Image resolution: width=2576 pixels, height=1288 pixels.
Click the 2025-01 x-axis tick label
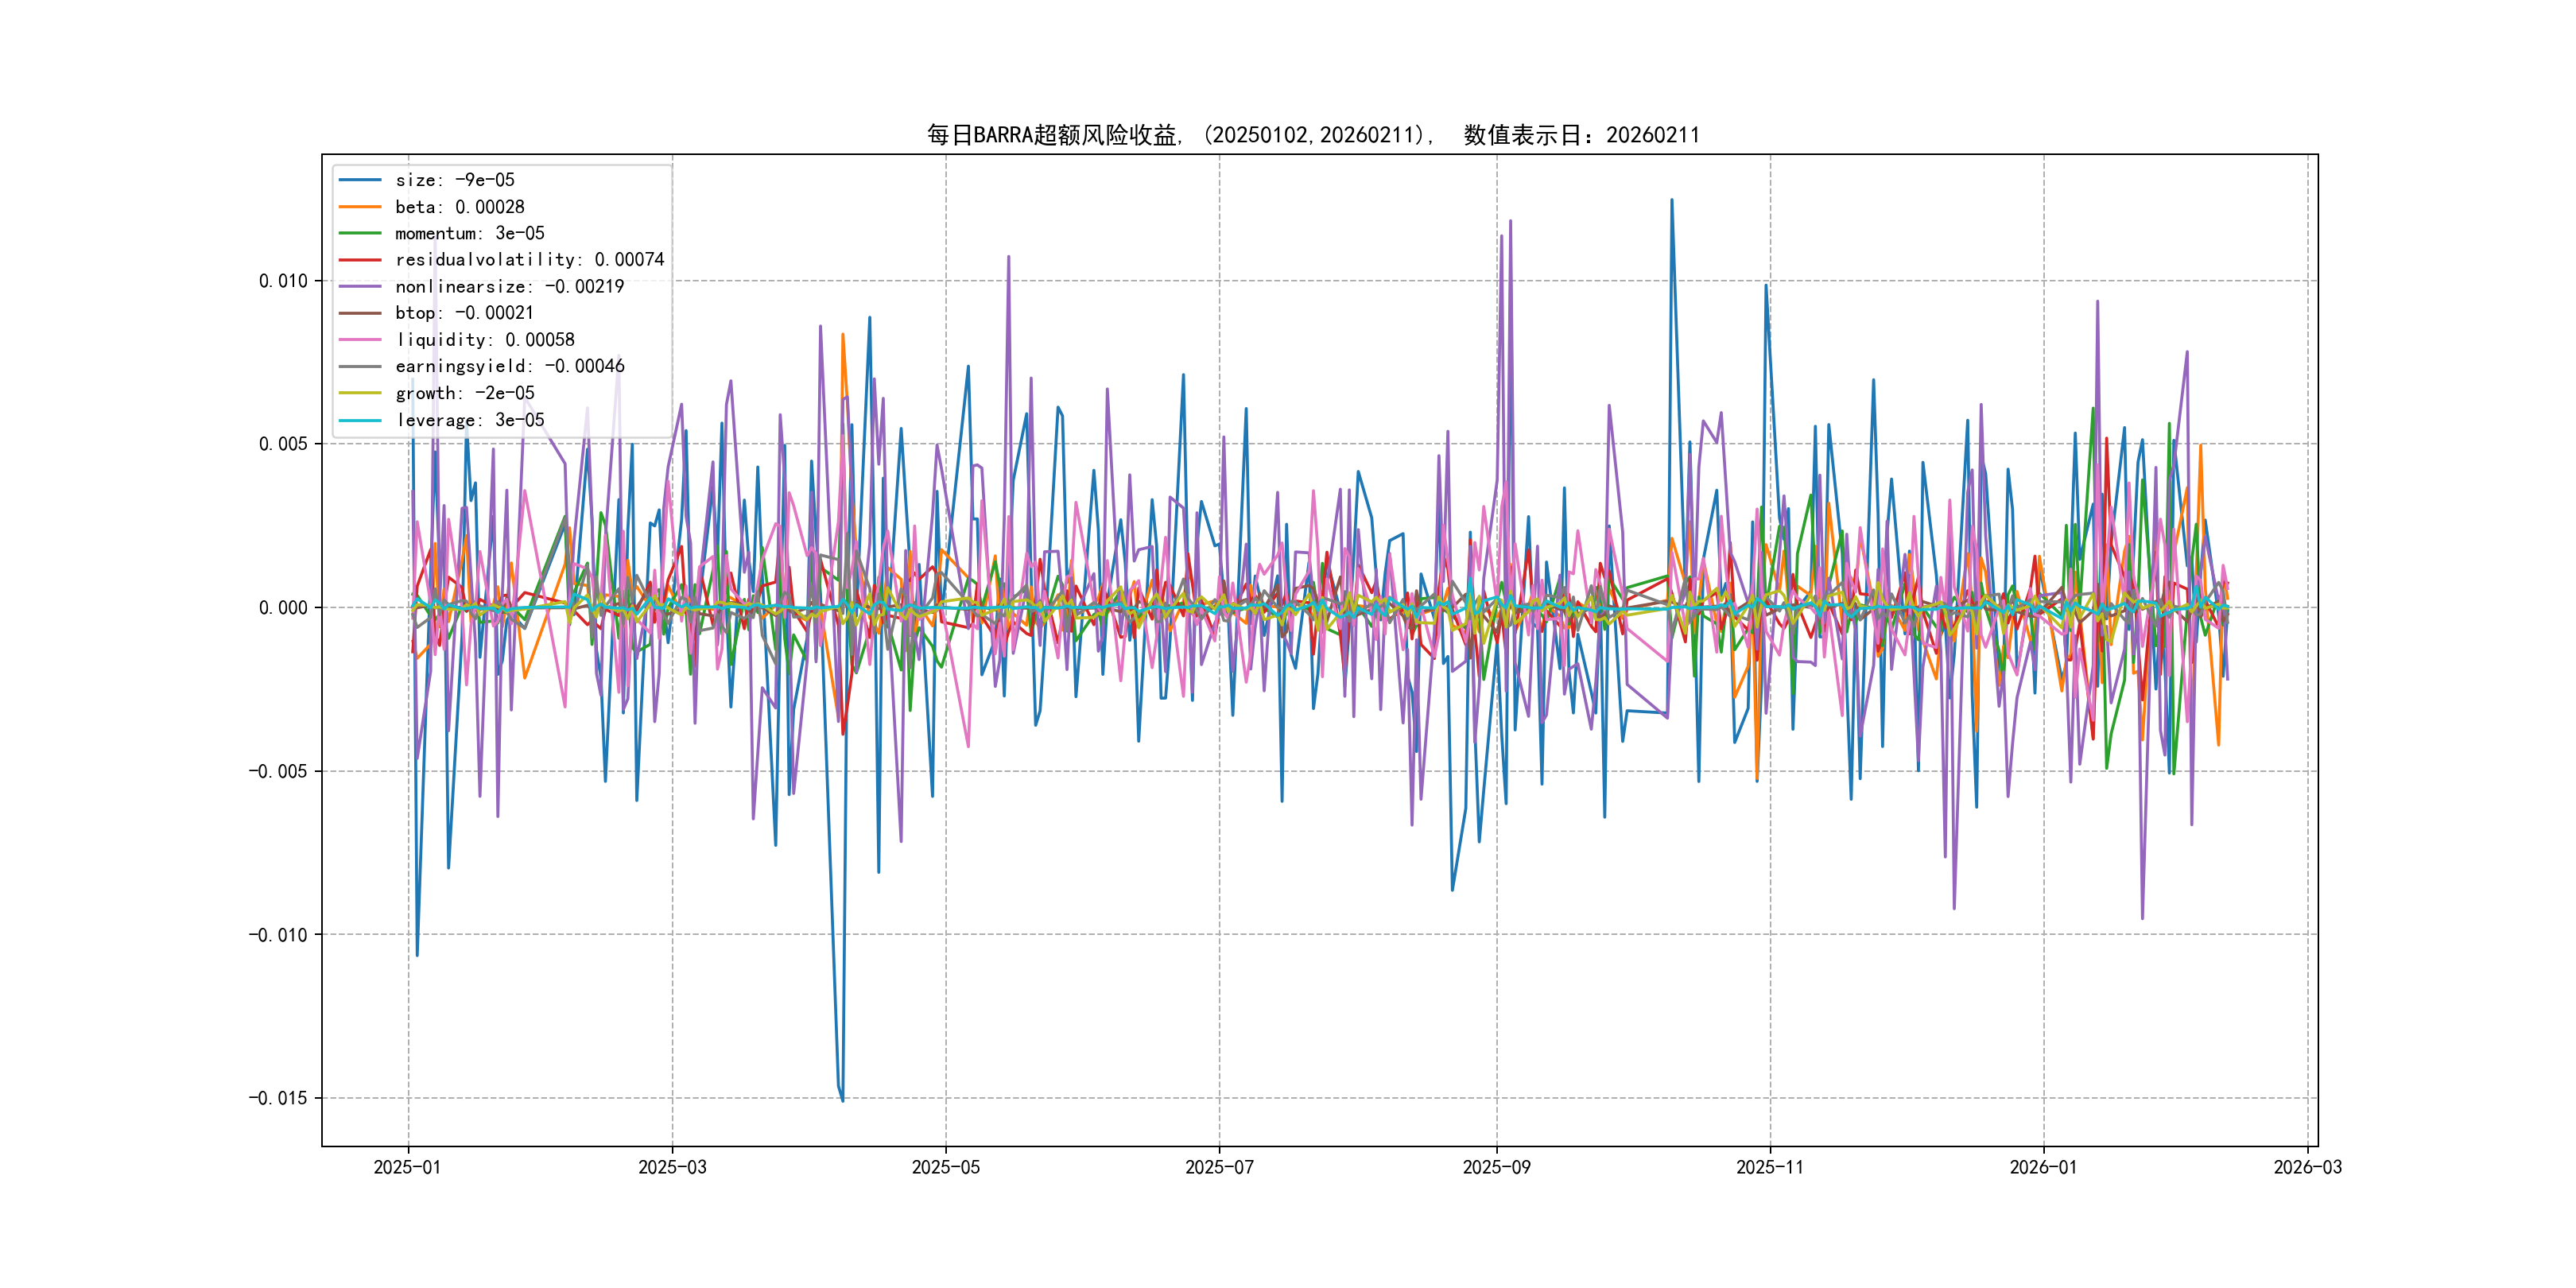pyautogui.click(x=407, y=1167)
